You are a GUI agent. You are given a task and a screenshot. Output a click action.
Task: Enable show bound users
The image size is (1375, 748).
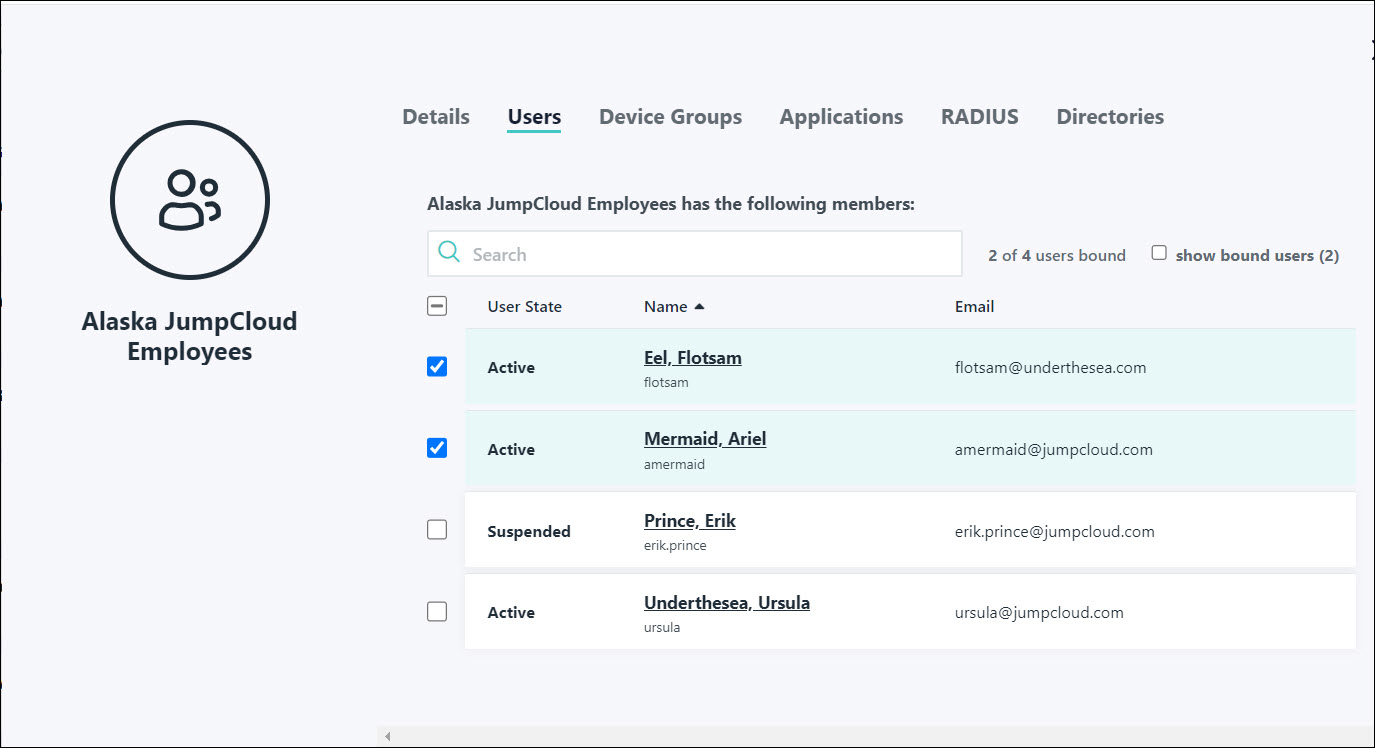[1159, 252]
